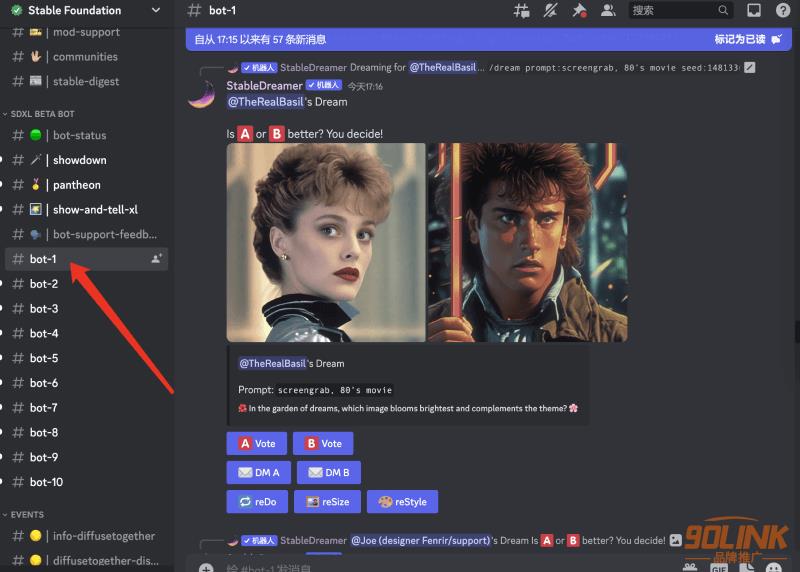Open the pantheon channel
Viewport: 800px width, 572px height.
click(x=87, y=185)
